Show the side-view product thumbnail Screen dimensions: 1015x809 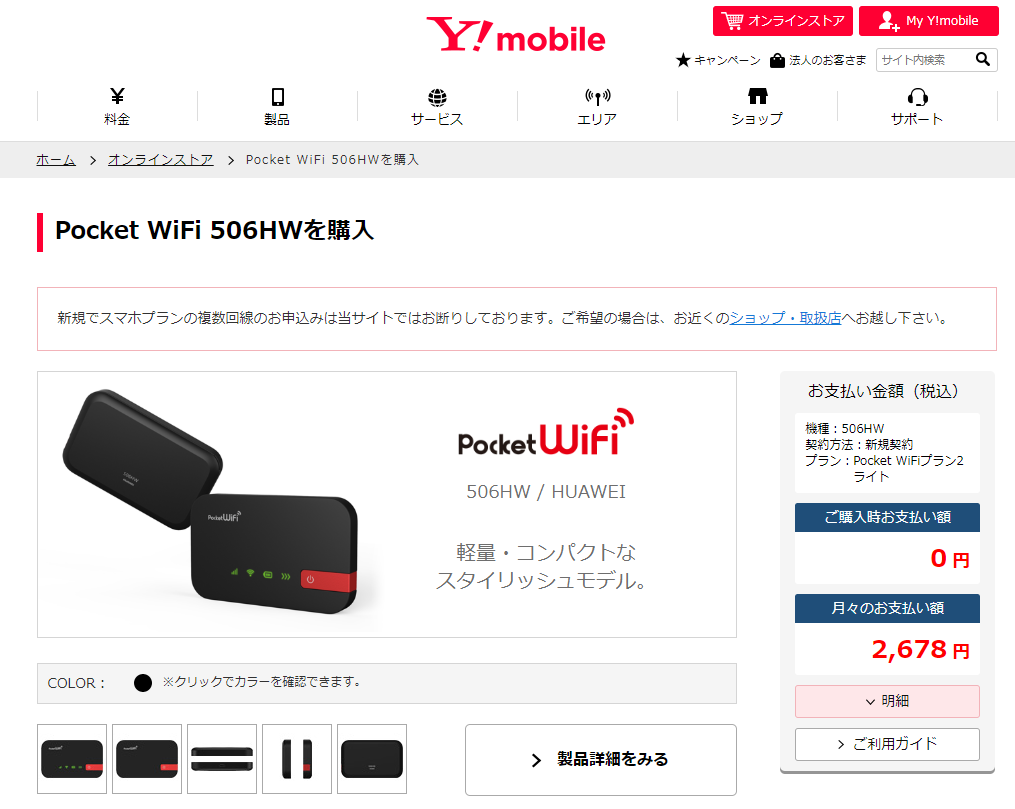[297, 759]
